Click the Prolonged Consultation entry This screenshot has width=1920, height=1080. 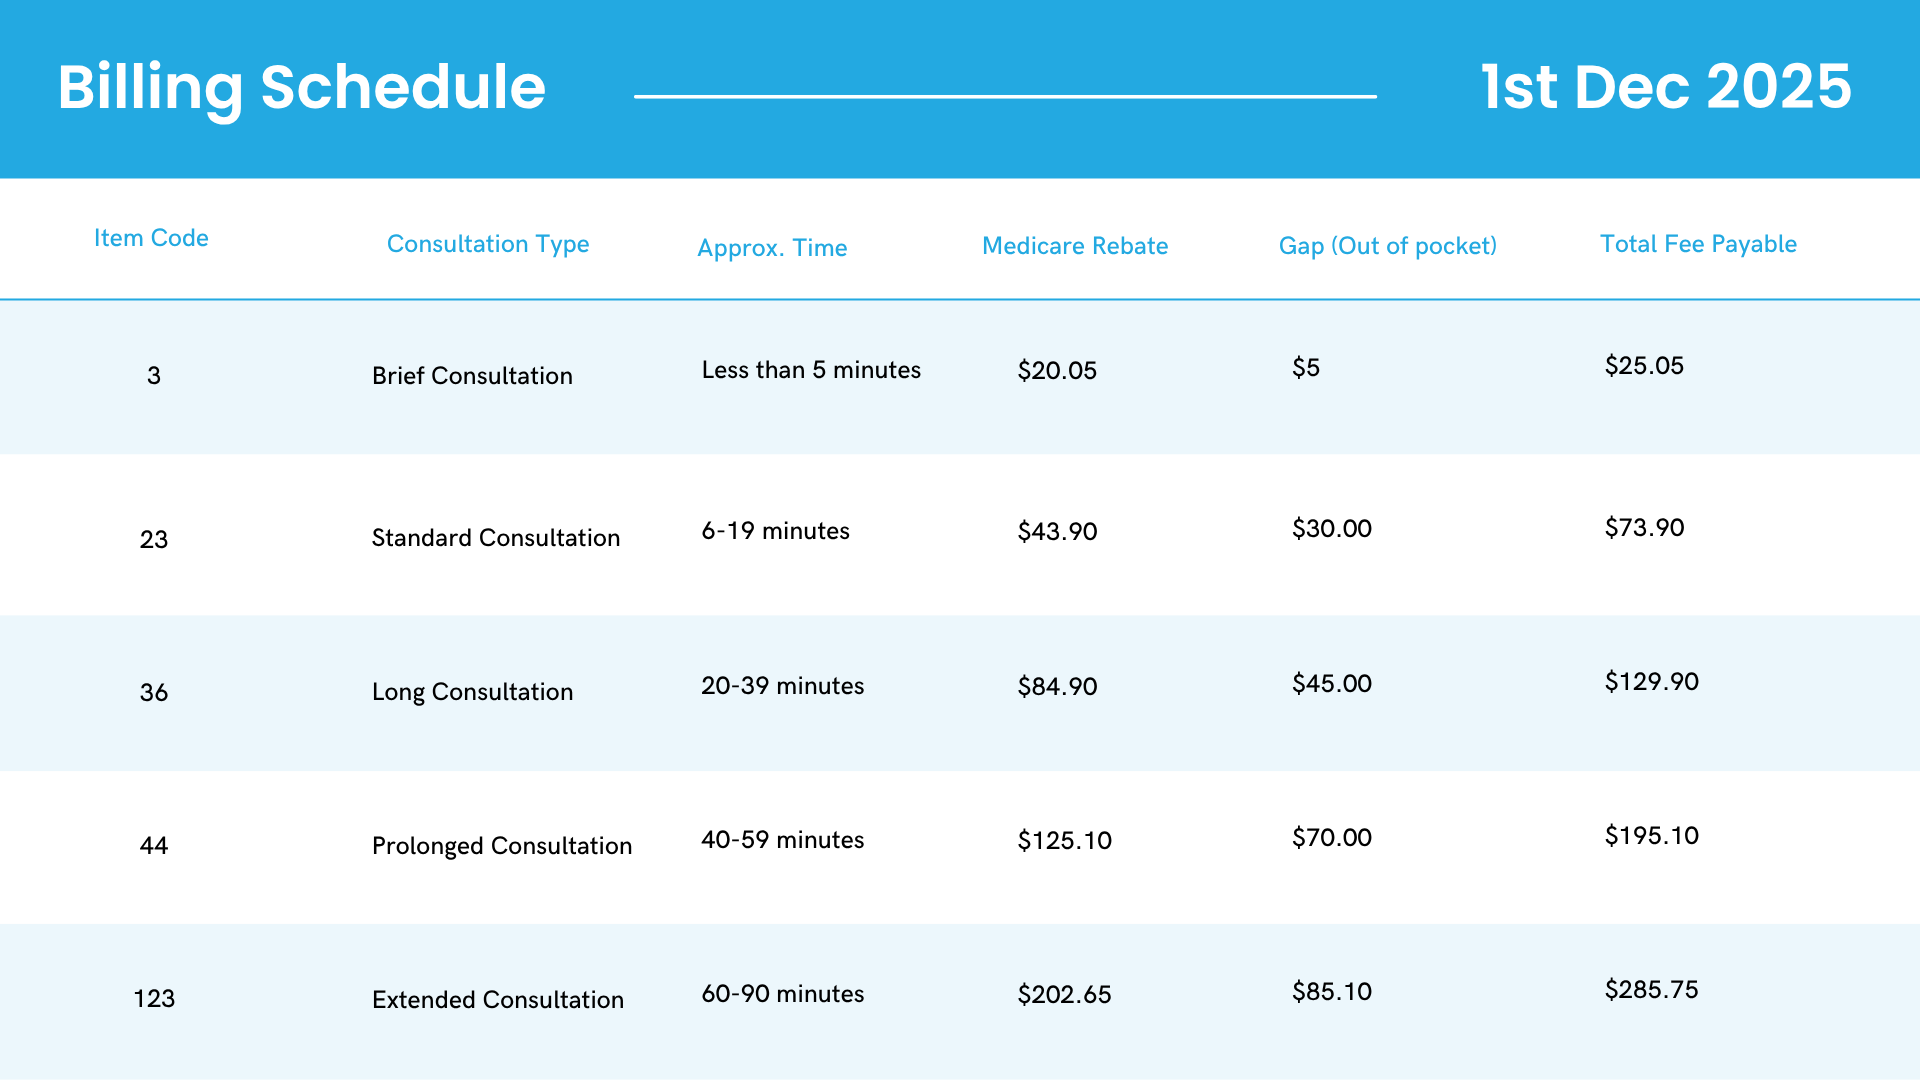pos(502,846)
